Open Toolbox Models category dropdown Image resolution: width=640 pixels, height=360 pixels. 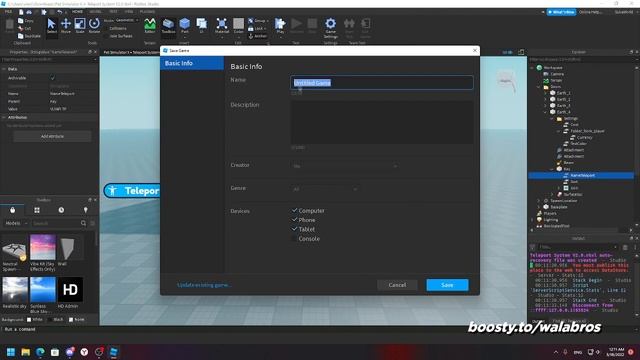(16, 223)
